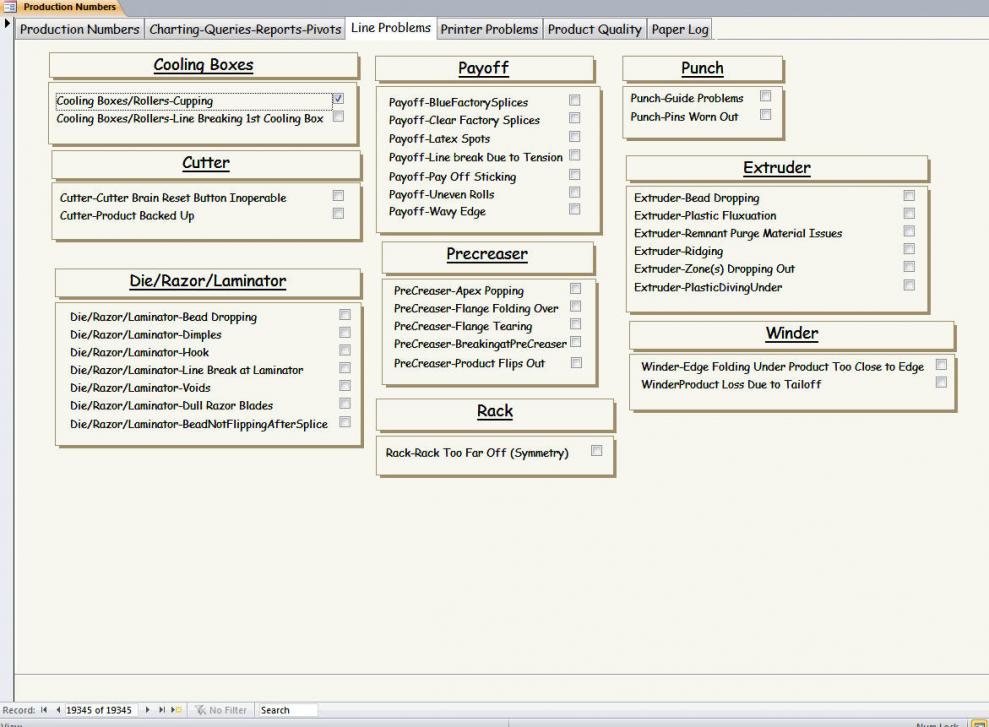Enable Payoff-Clear Factory Splices checkbox

click(x=574, y=117)
